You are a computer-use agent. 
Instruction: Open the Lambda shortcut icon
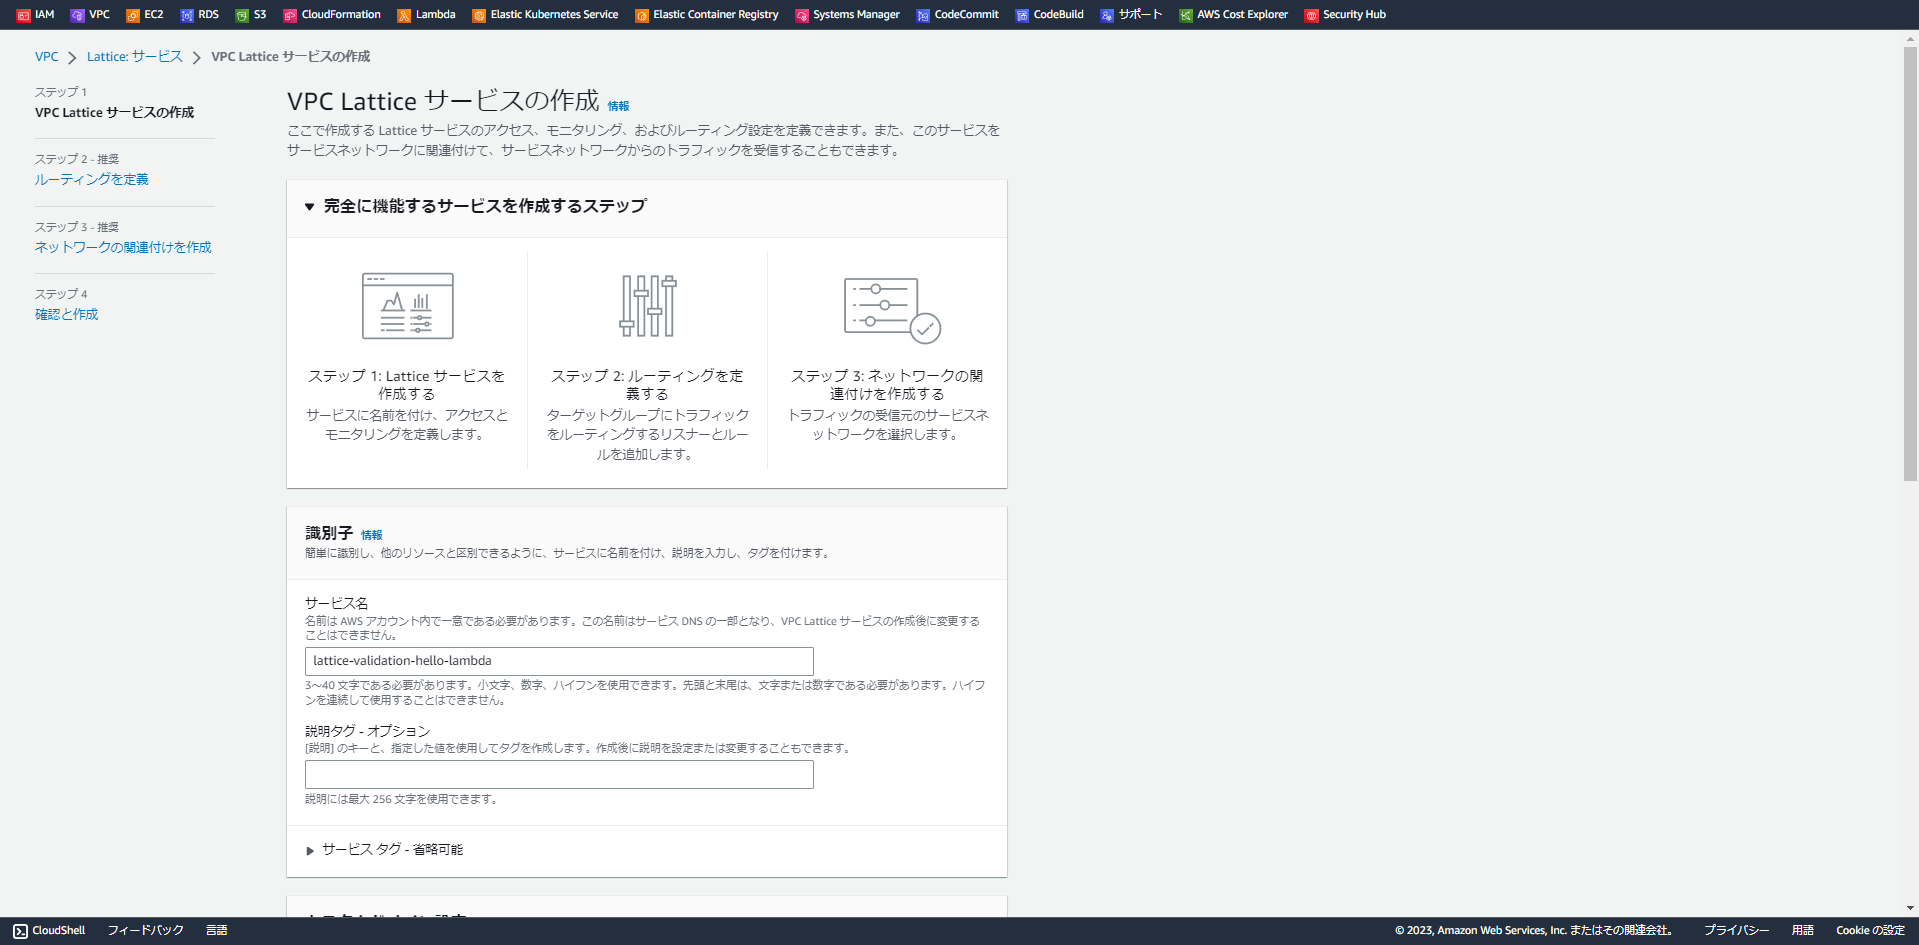404,15
